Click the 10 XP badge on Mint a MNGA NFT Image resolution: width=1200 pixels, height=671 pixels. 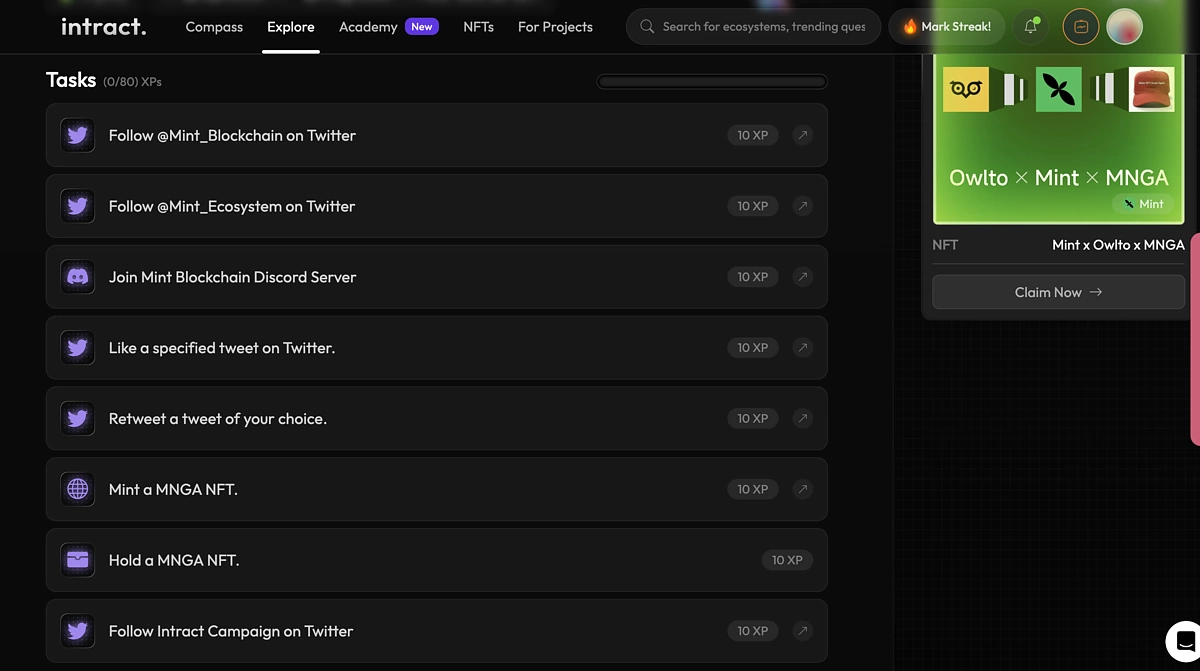tap(753, 489)
